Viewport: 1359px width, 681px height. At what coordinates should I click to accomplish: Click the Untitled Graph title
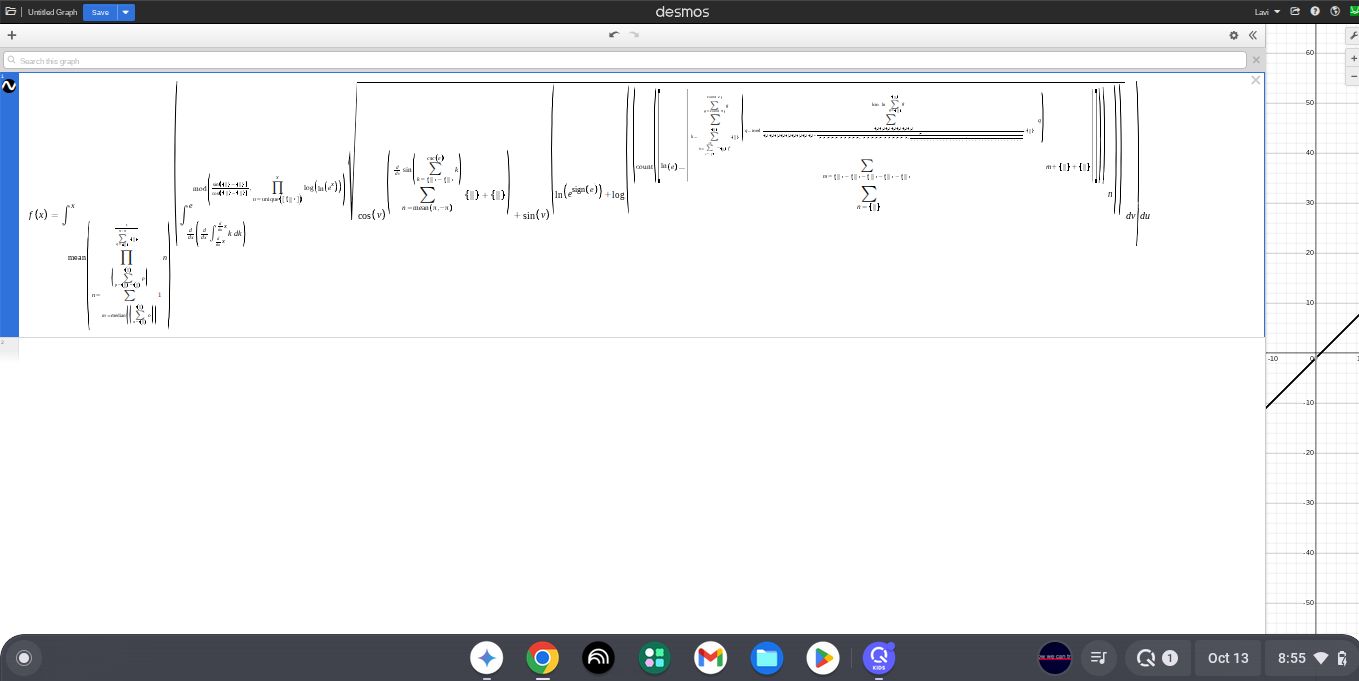pyautogui.click(x=52, y=12)
